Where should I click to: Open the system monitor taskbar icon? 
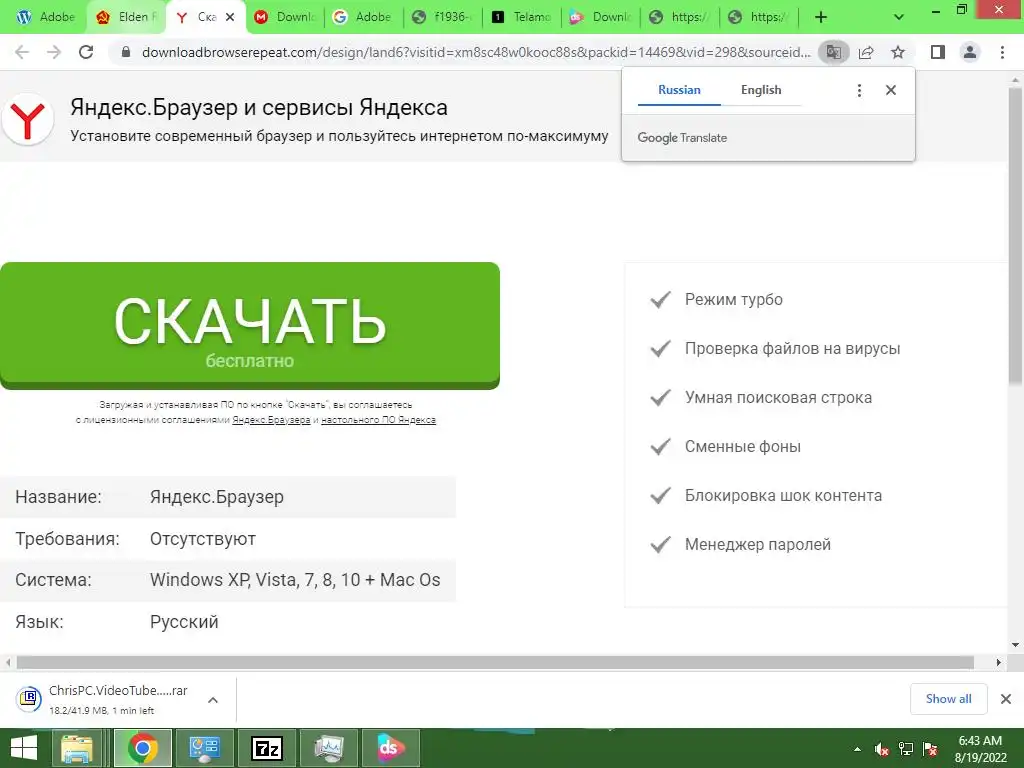328,748
